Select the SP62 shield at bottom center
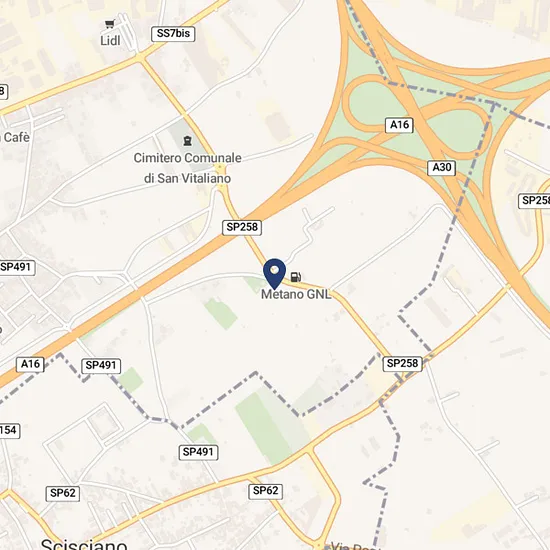Viewport: 550px width, 550px height. 266,491
